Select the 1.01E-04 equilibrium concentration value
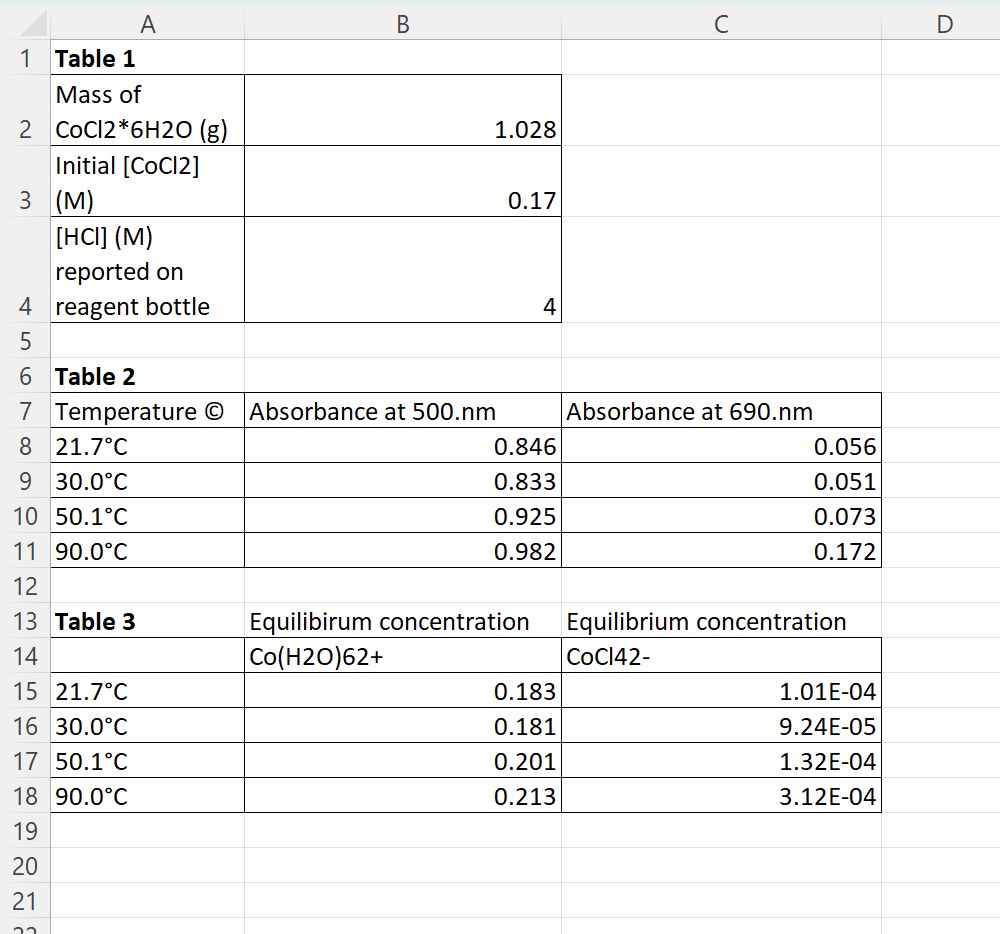Viewport: 1000px width, 934px height. click(x=721, y=691)
